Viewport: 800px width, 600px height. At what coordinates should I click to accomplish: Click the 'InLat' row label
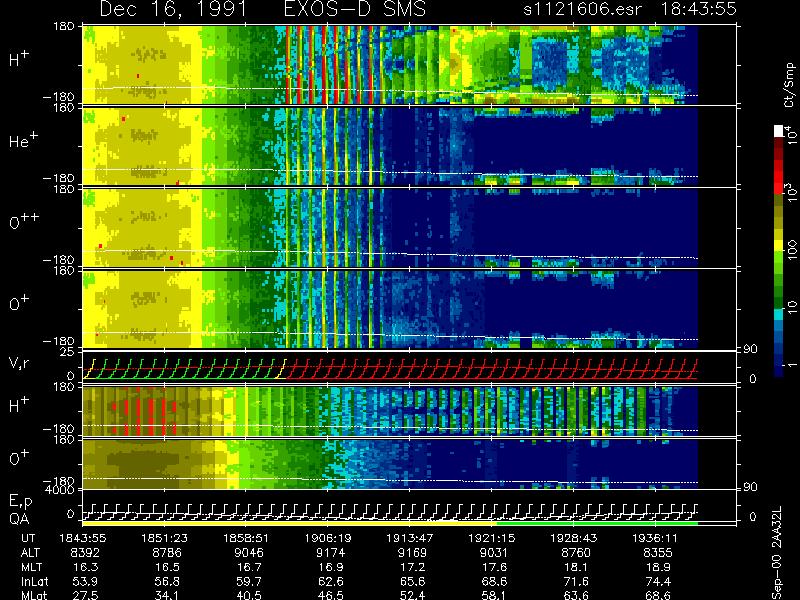click(x=34, y=581)
